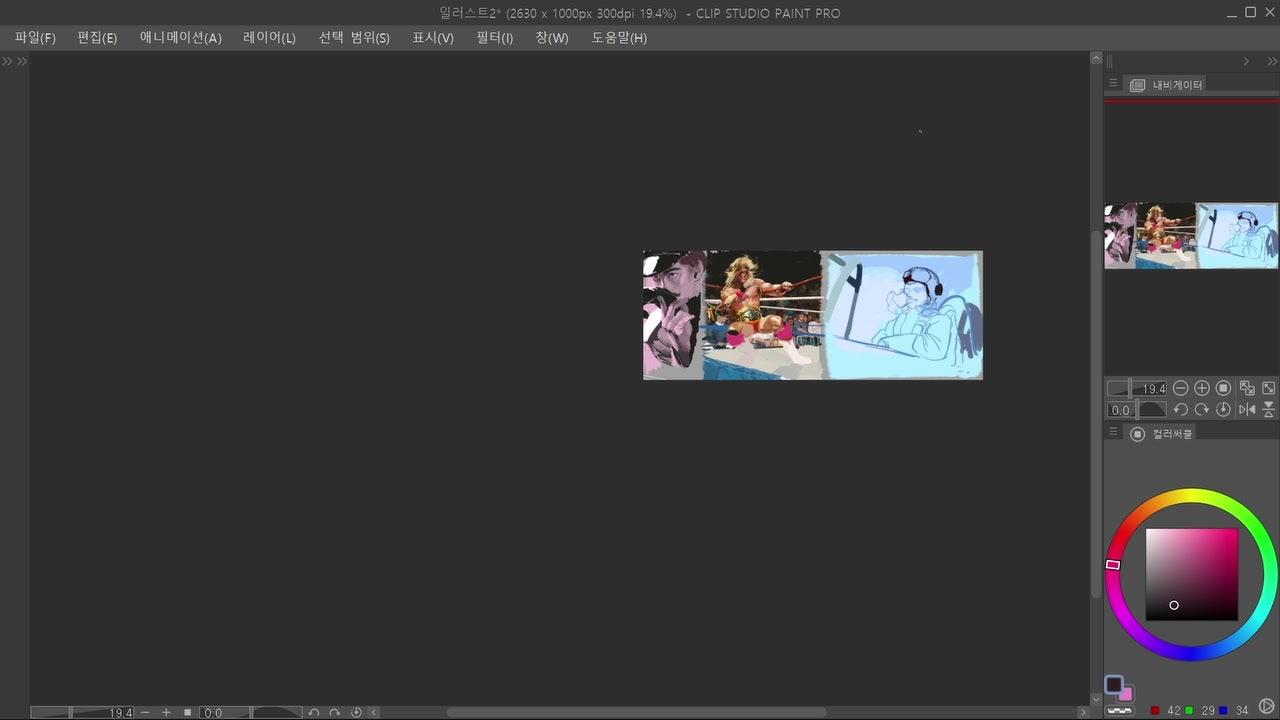Reset zoom to 100% in Navigator
Screen dimensions: 1280x720
1223,388
